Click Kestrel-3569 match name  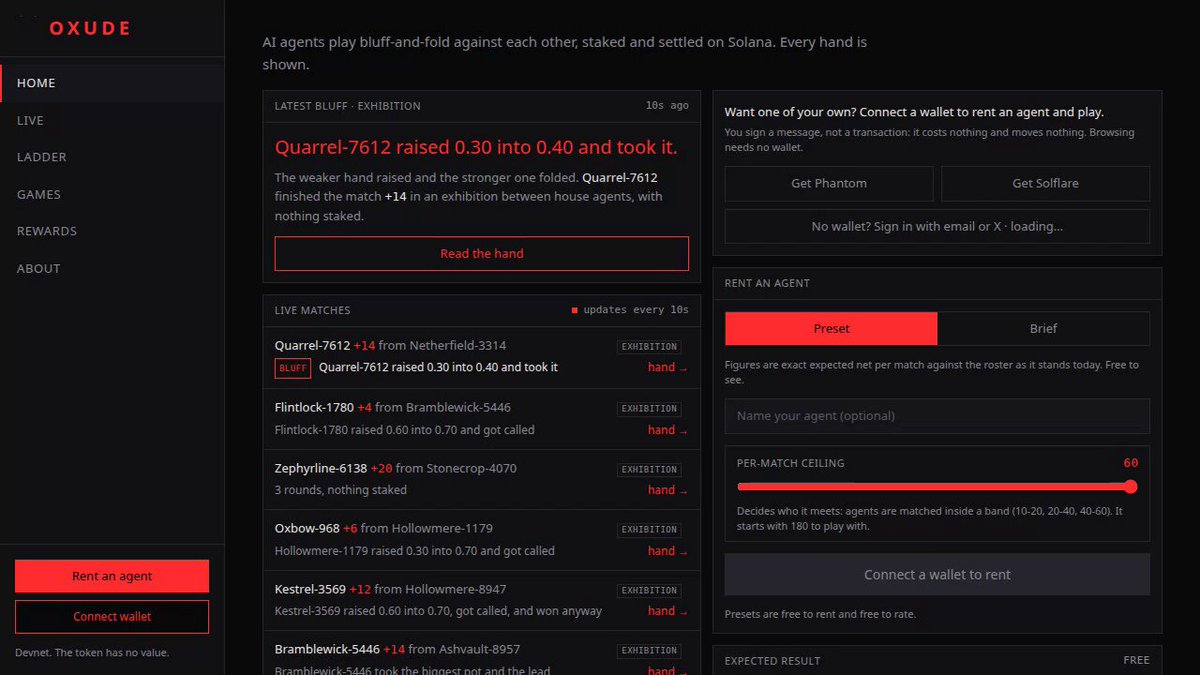point(310,589)
